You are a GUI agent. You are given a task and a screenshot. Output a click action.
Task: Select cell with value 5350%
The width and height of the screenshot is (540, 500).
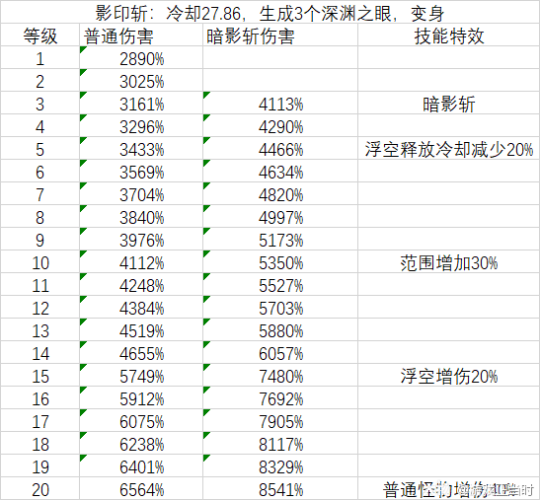(280, 262)
